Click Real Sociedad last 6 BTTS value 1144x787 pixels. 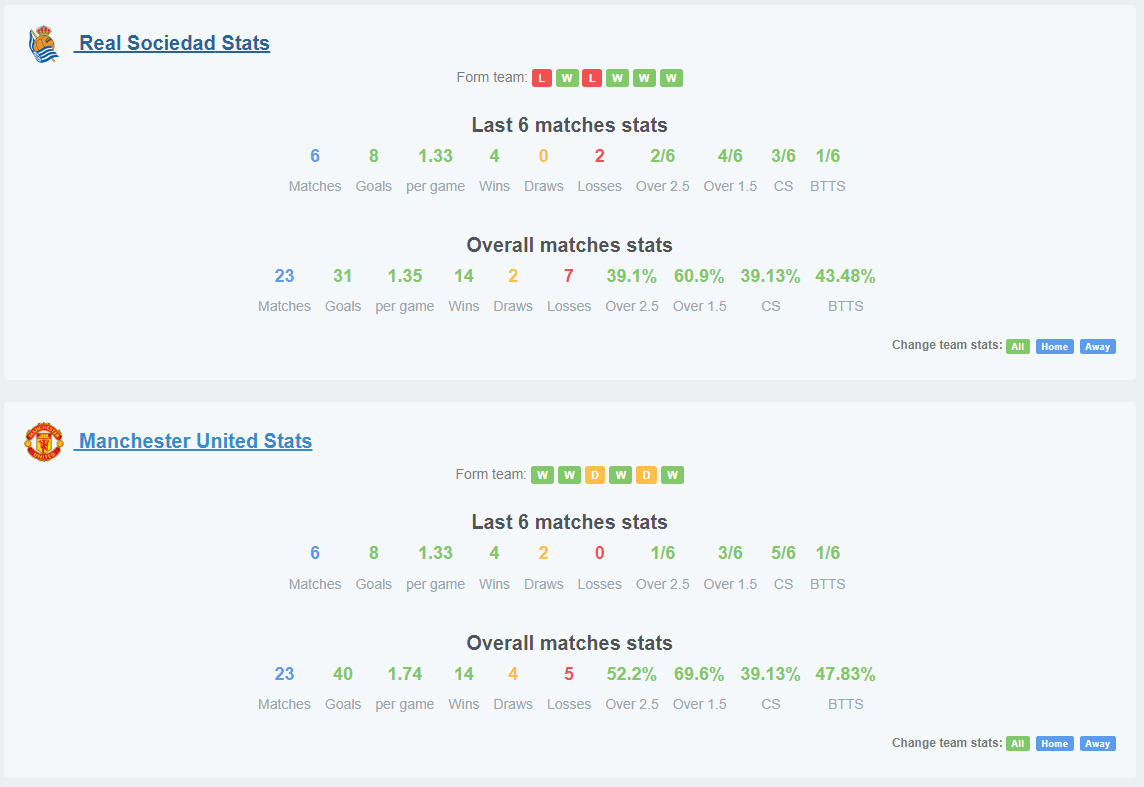(827, 156)
